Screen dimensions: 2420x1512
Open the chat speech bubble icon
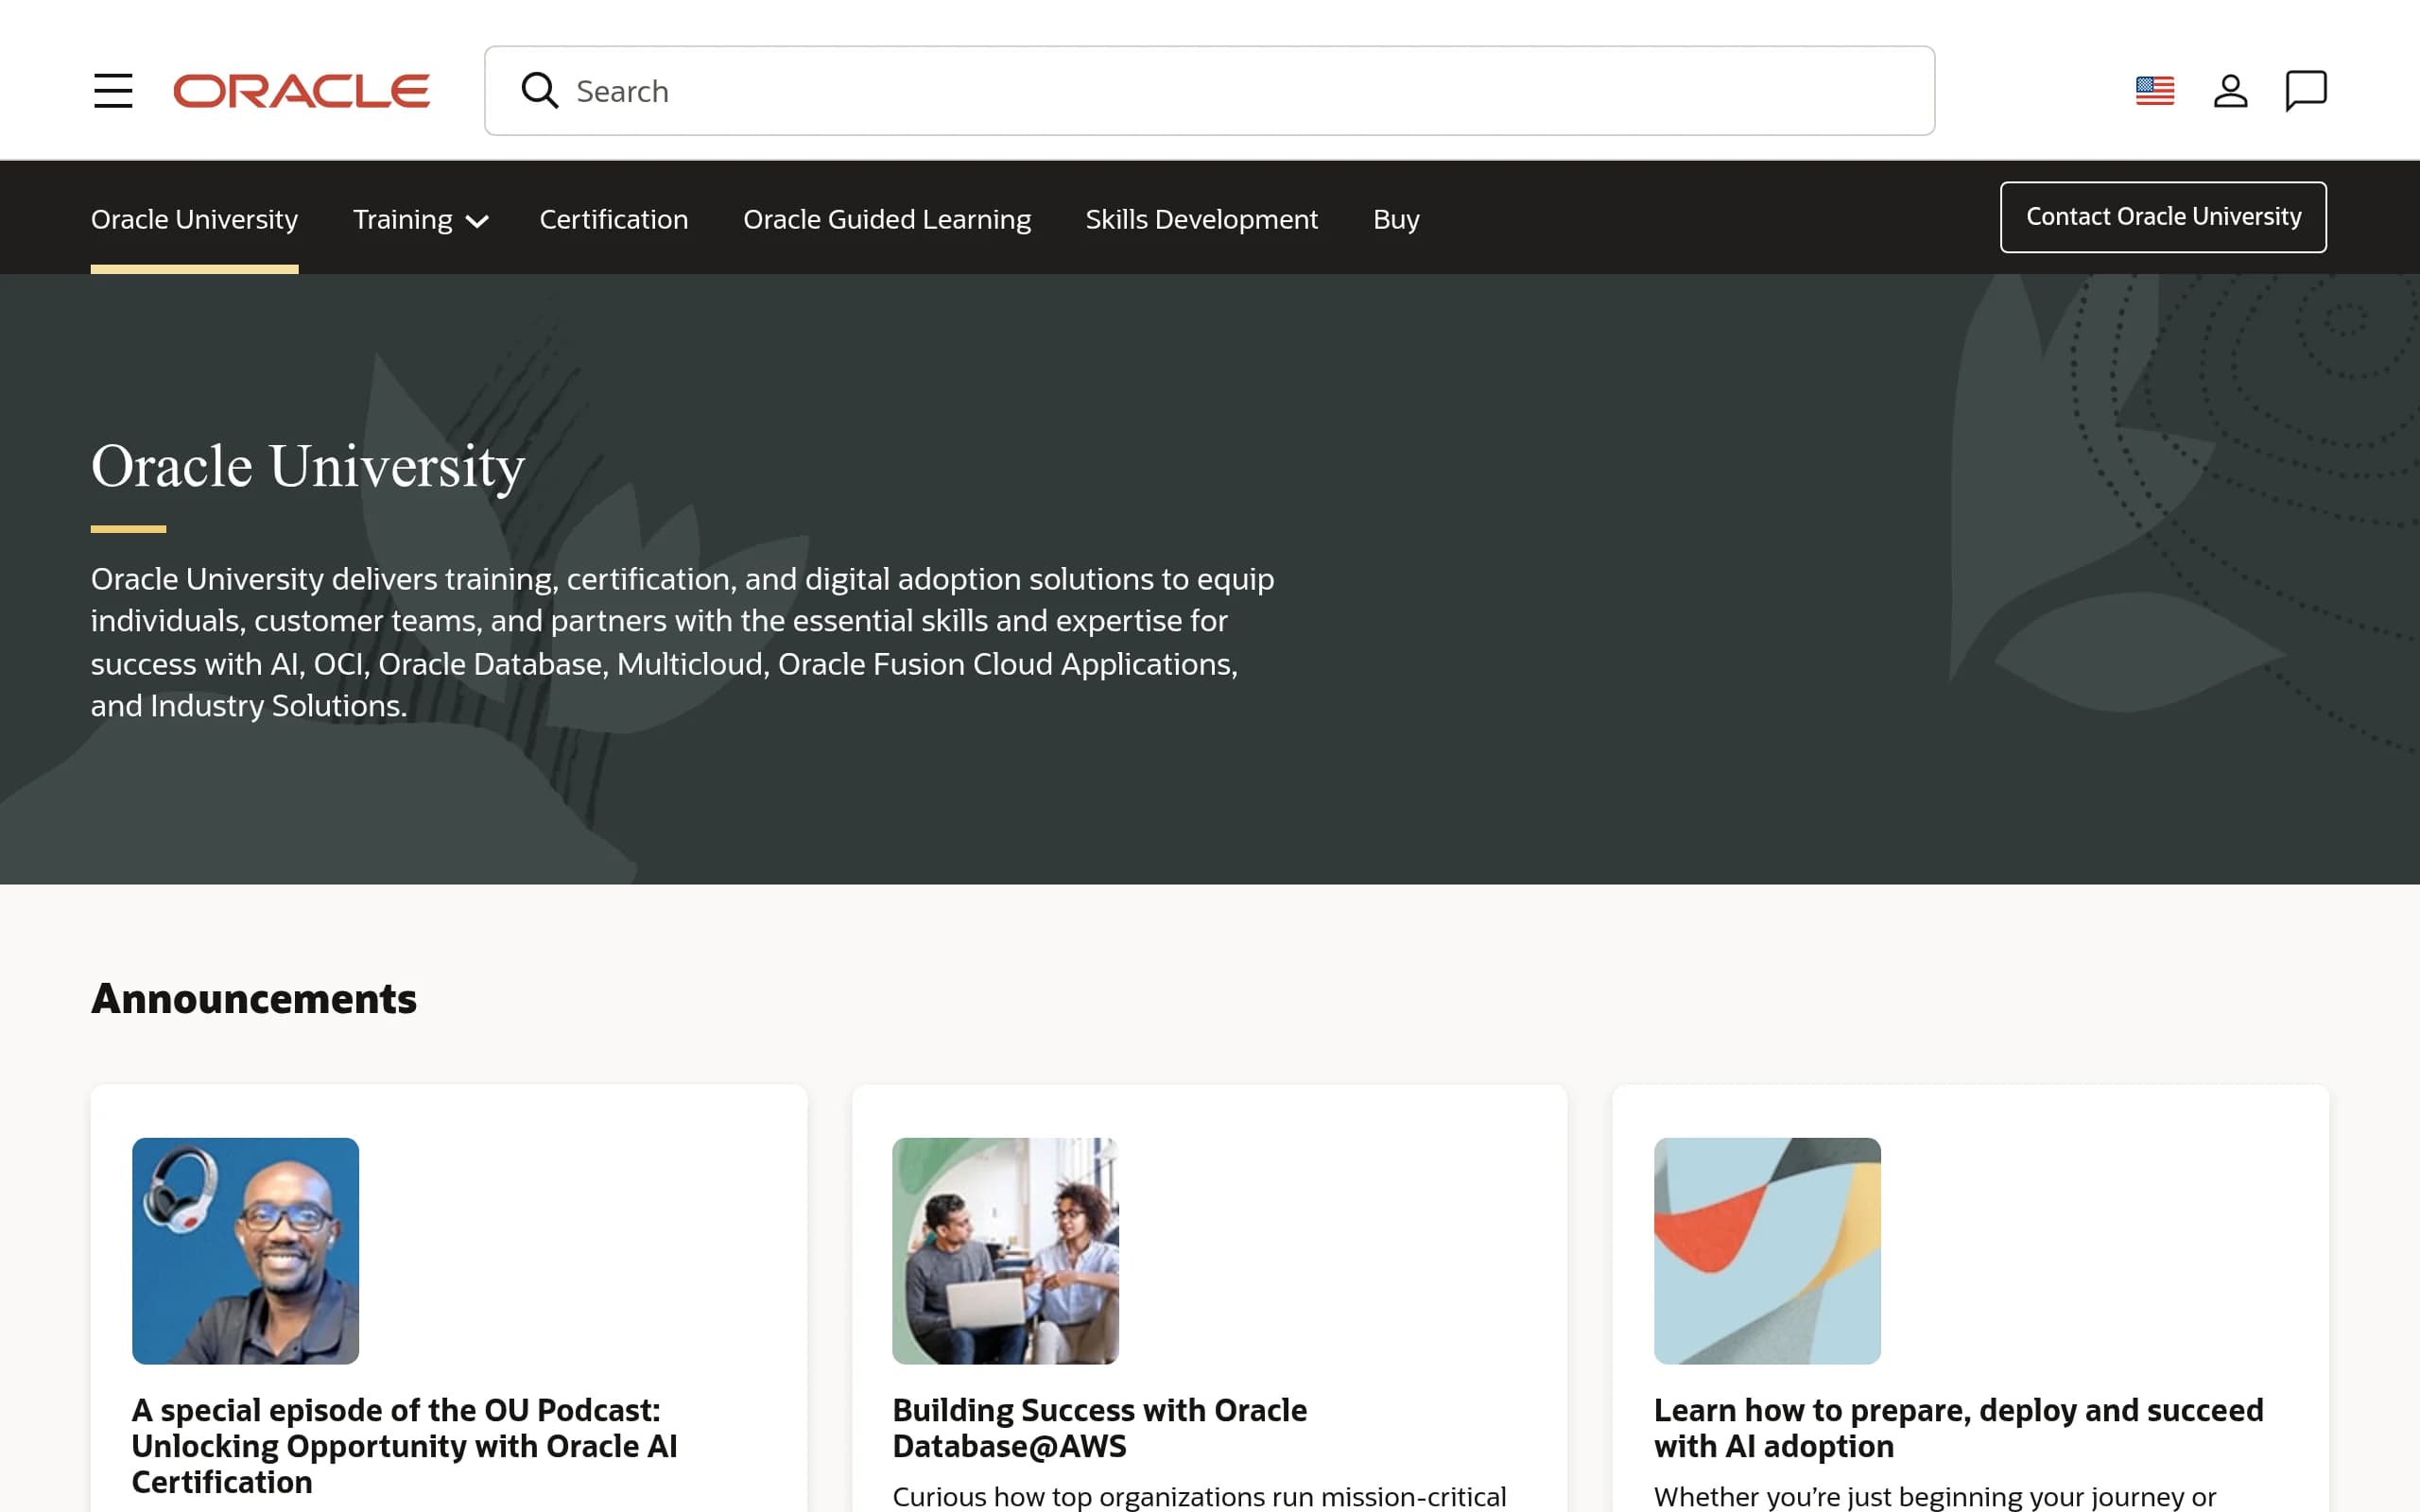click(x=2306, y=91)
